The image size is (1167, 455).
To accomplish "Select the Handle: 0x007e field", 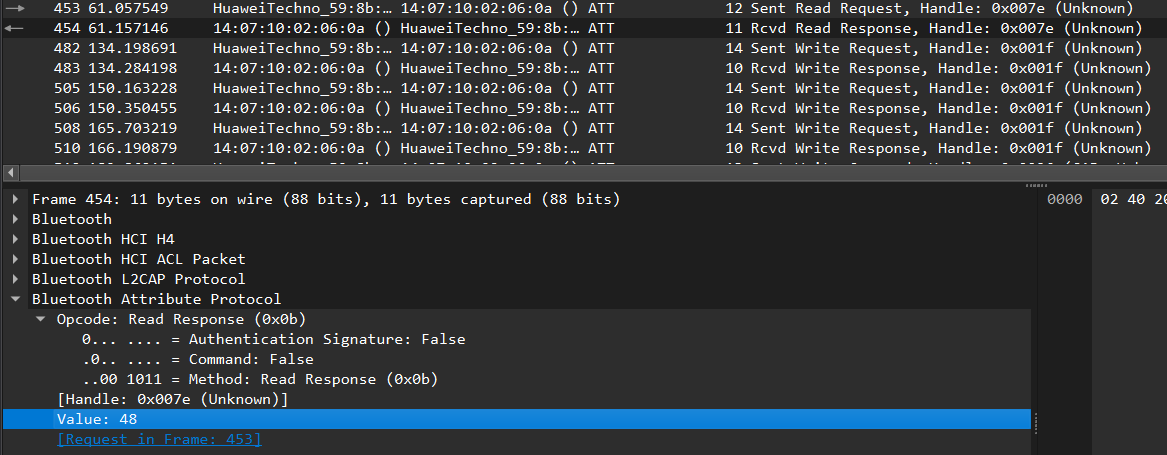I will [x=172, y=399].
